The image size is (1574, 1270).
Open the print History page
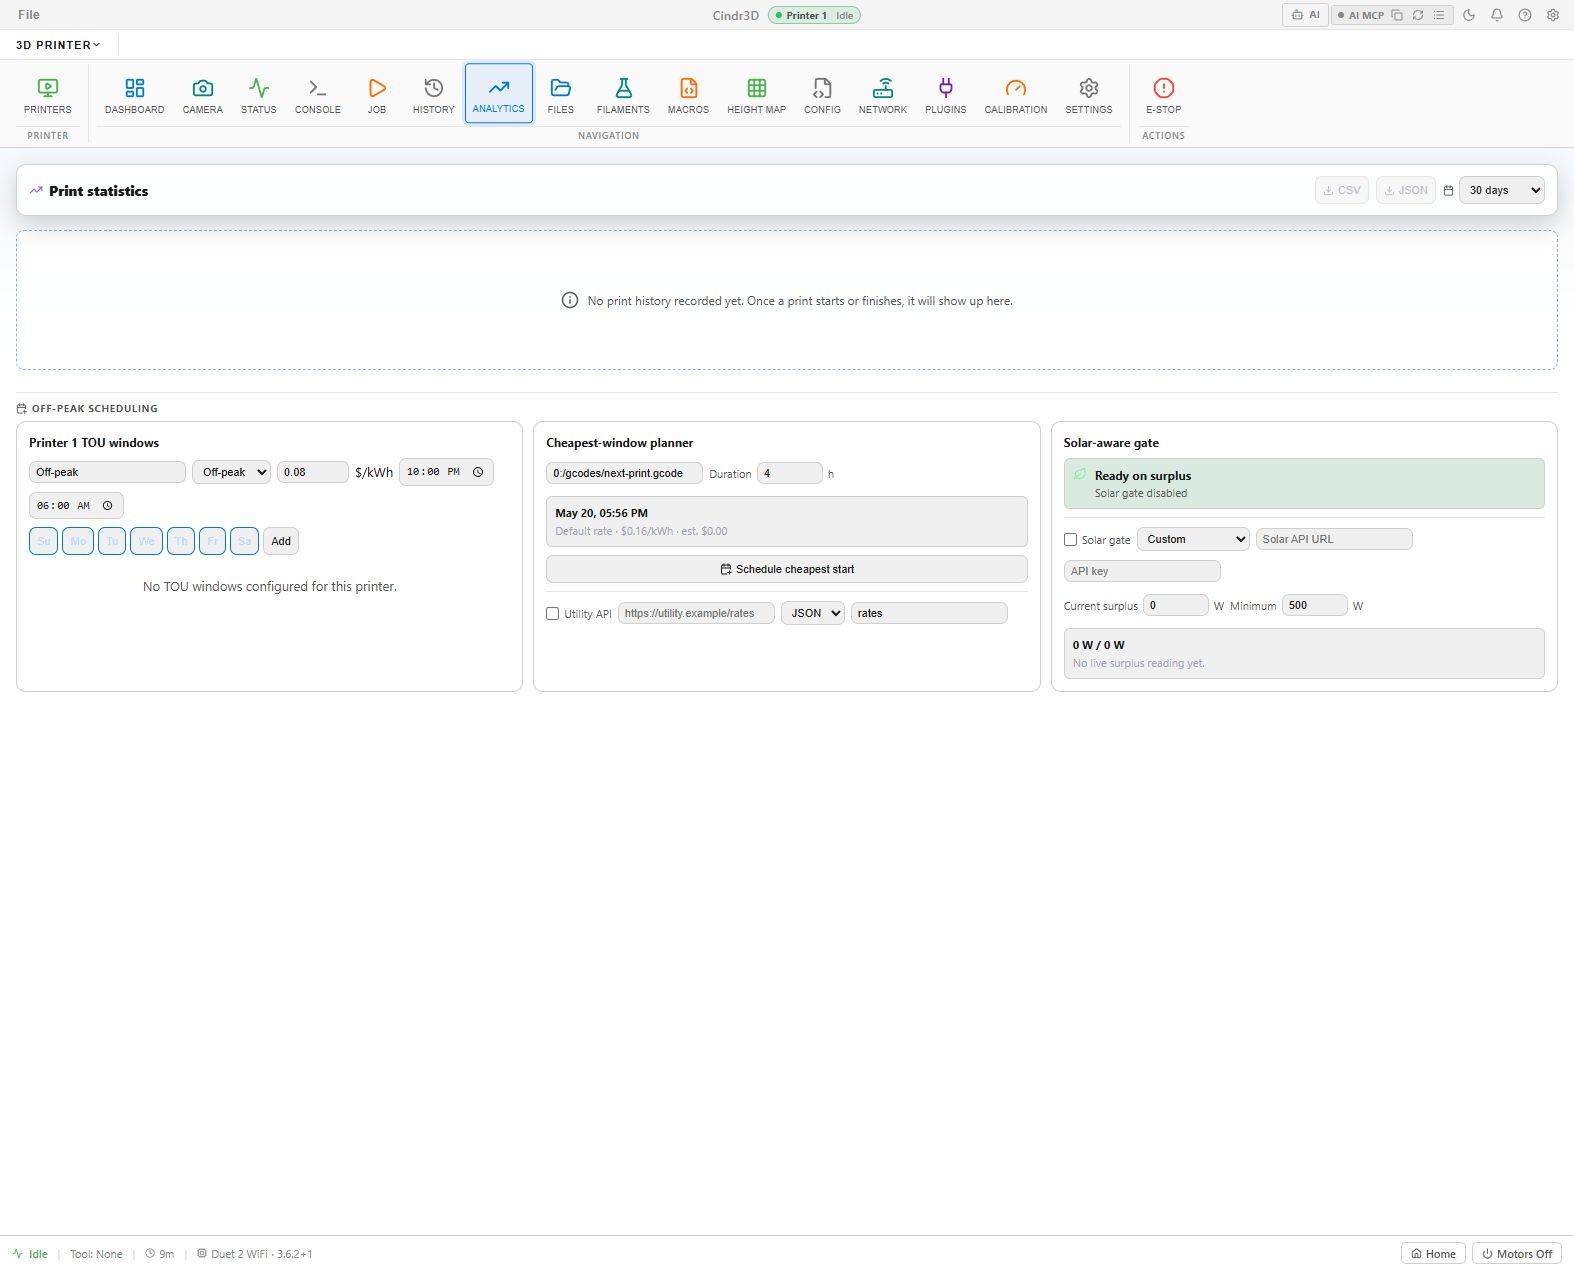(433, 96)
